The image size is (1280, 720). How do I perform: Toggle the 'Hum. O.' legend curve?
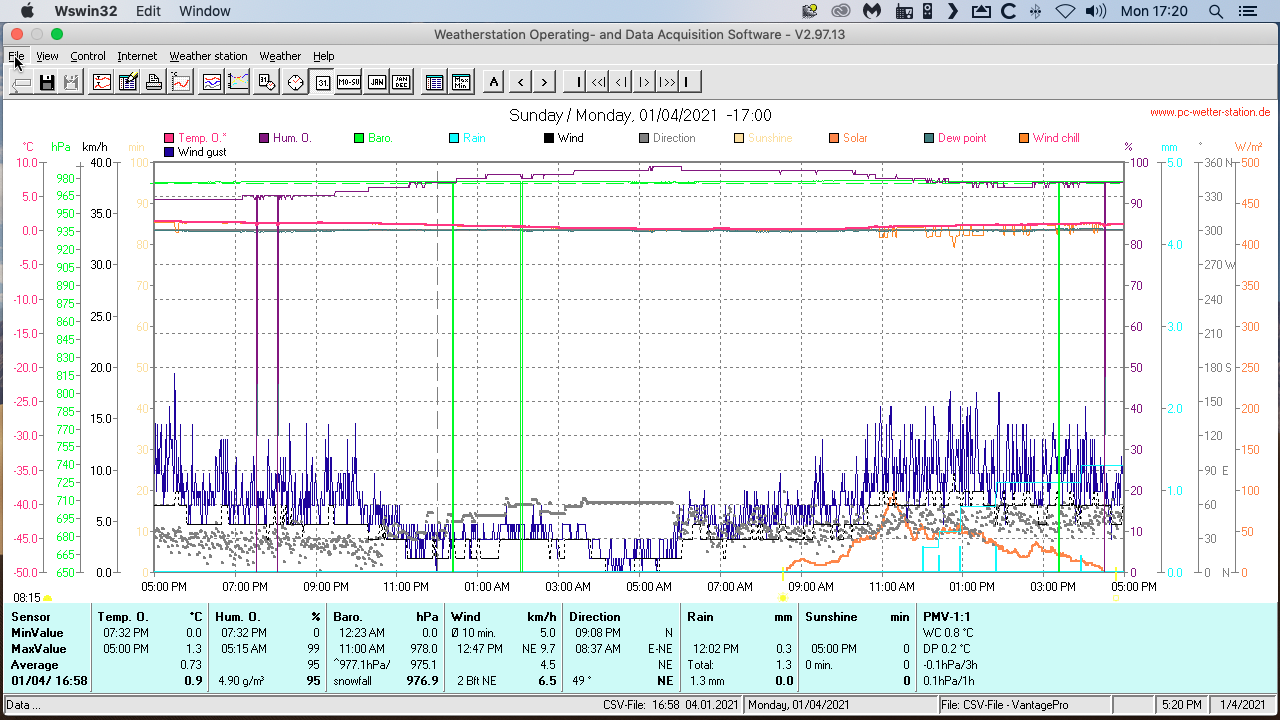[x=285, y=138]
